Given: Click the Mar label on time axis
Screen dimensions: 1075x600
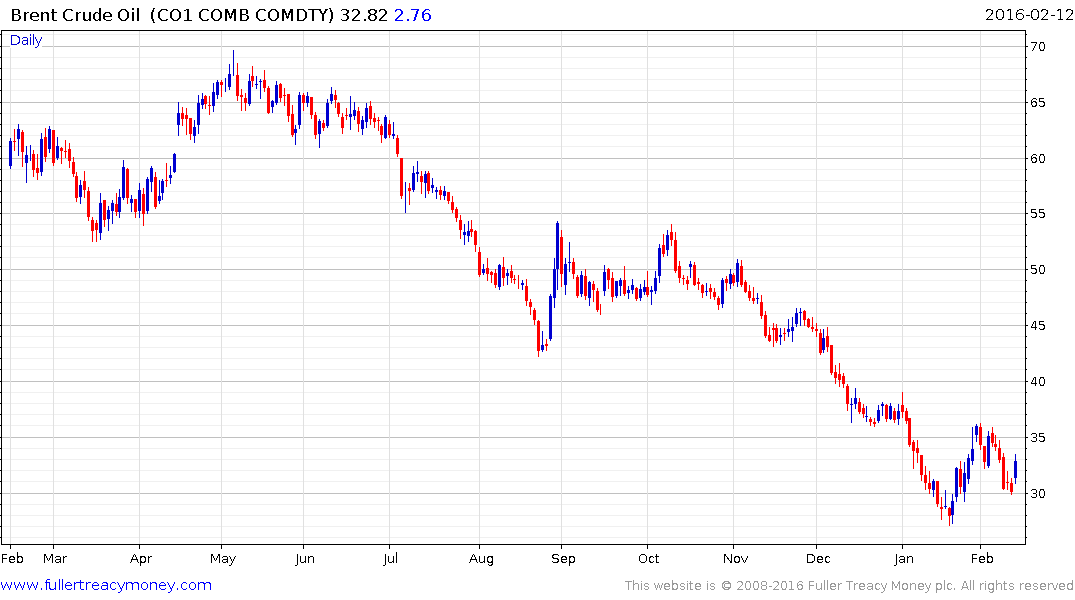Looking at the screenshot, I should point(55,558).
